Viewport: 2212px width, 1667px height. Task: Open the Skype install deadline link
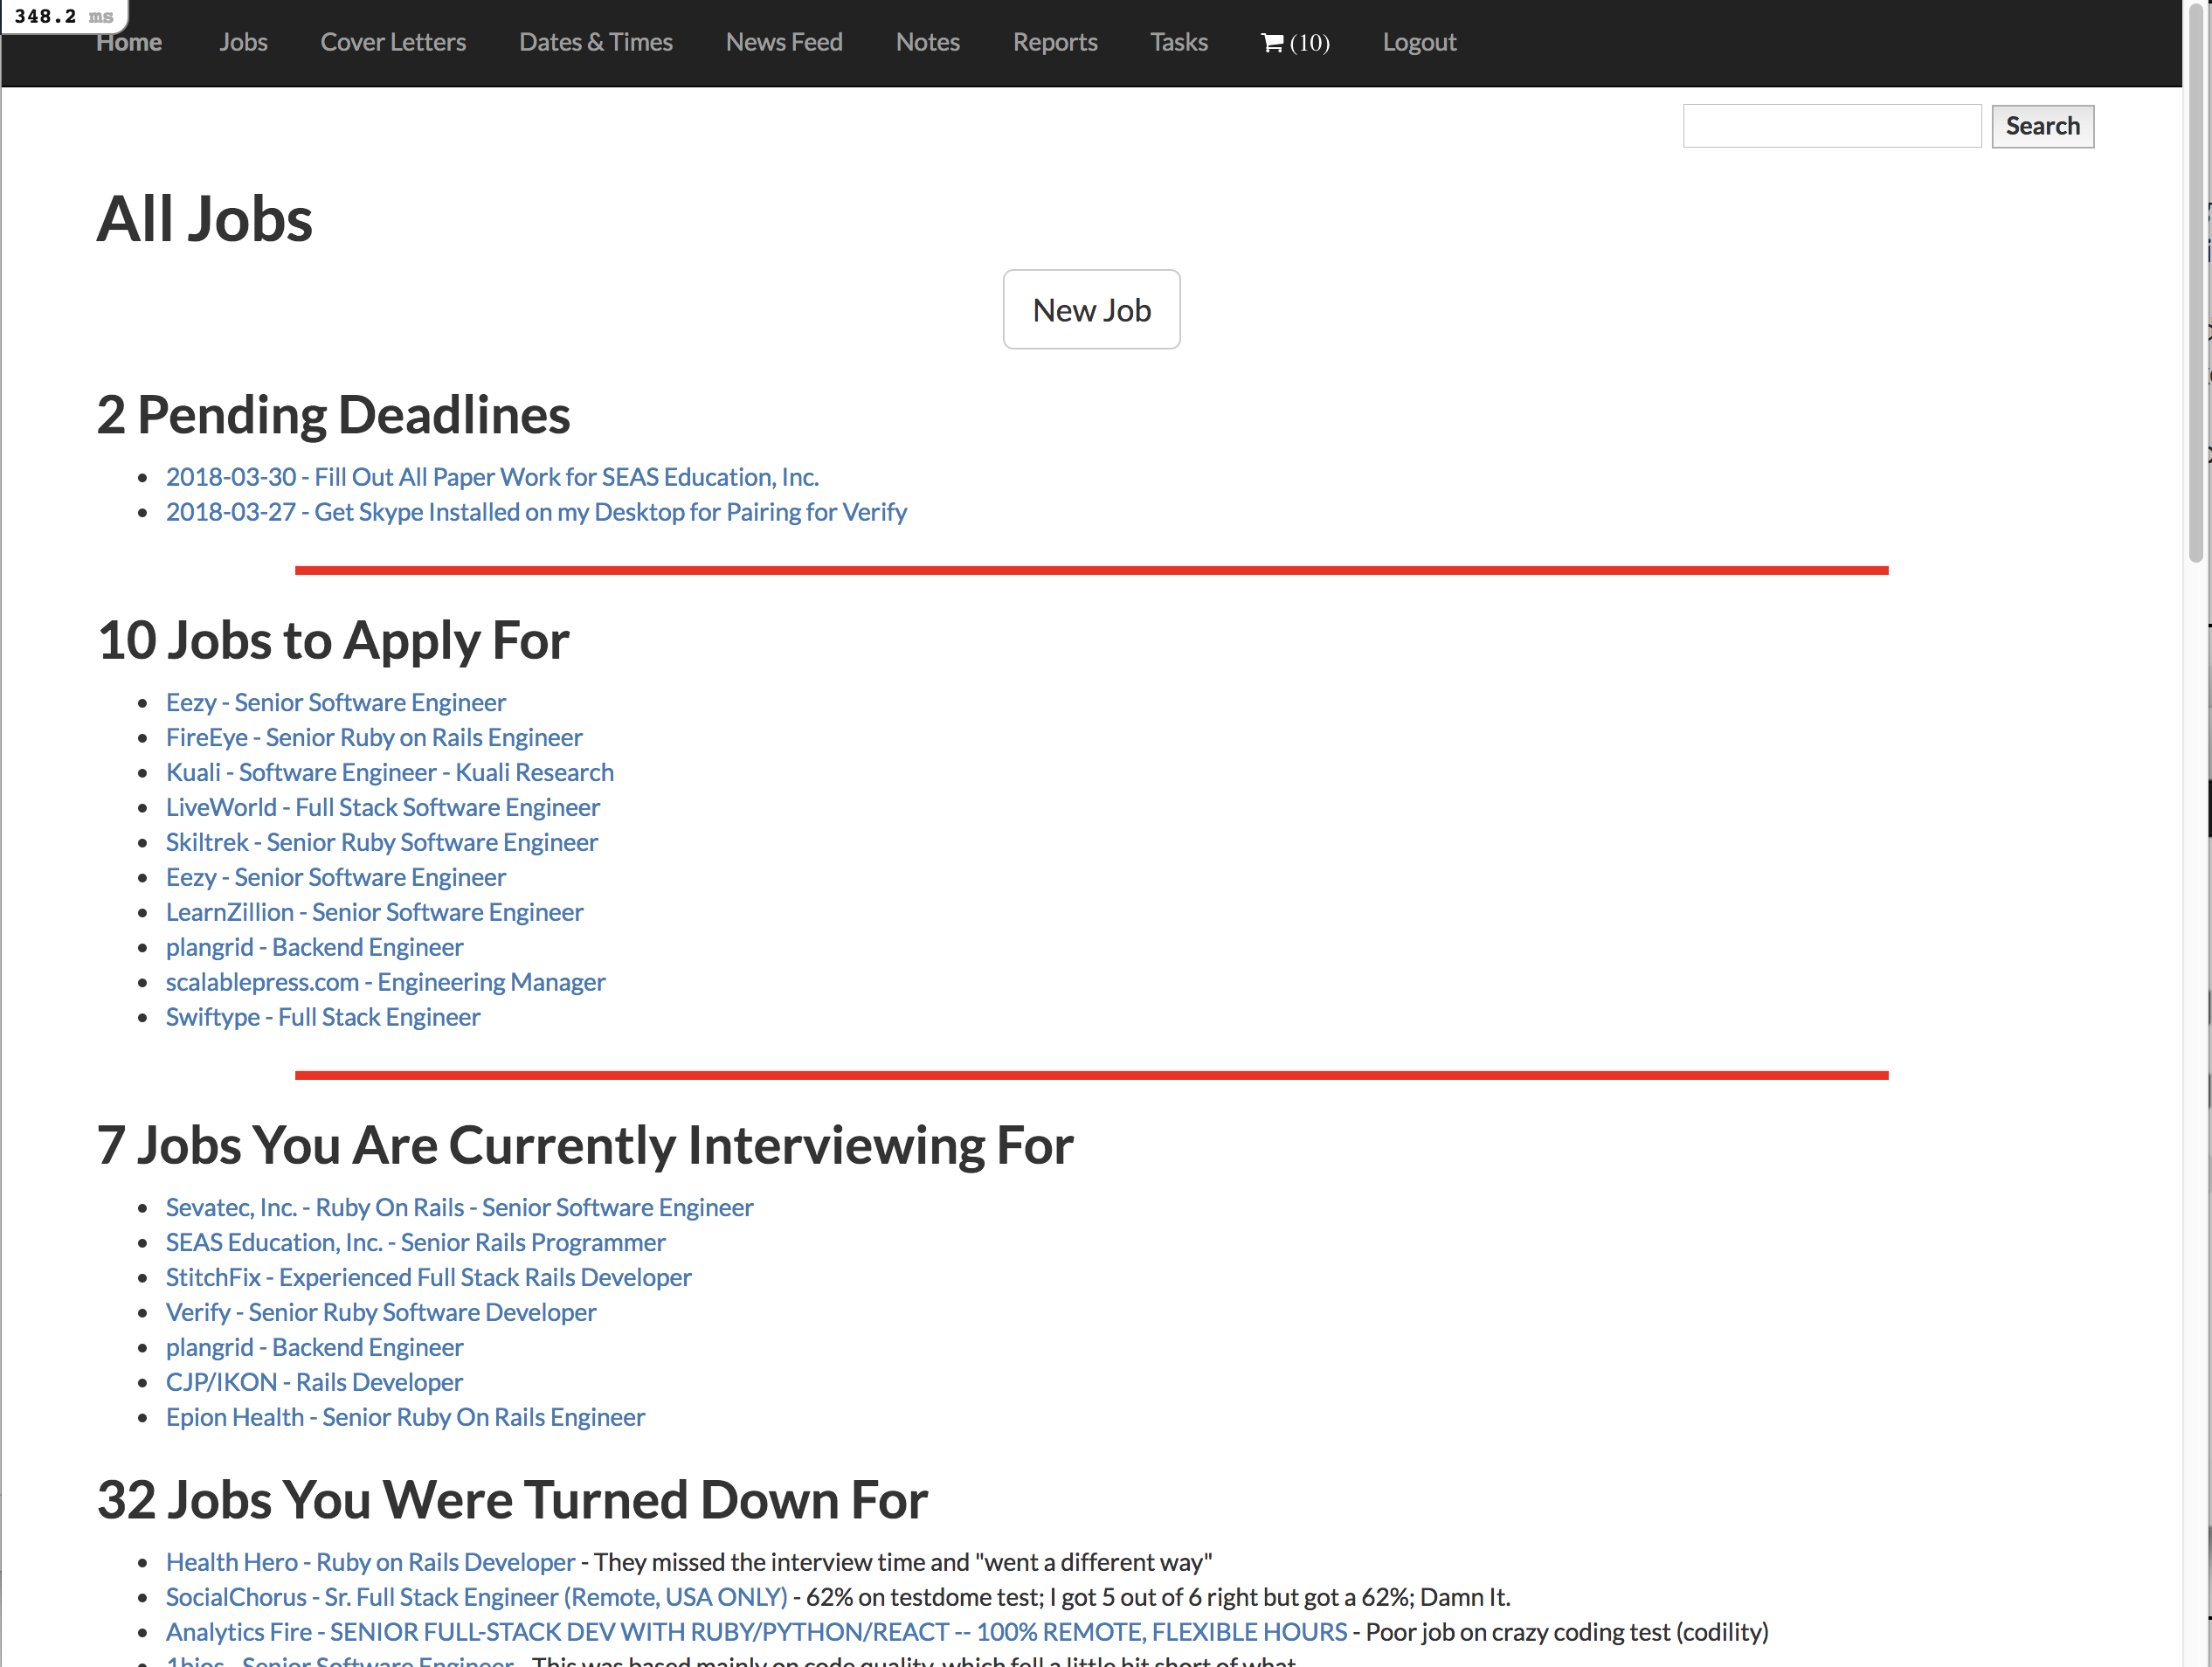(536, 512)
